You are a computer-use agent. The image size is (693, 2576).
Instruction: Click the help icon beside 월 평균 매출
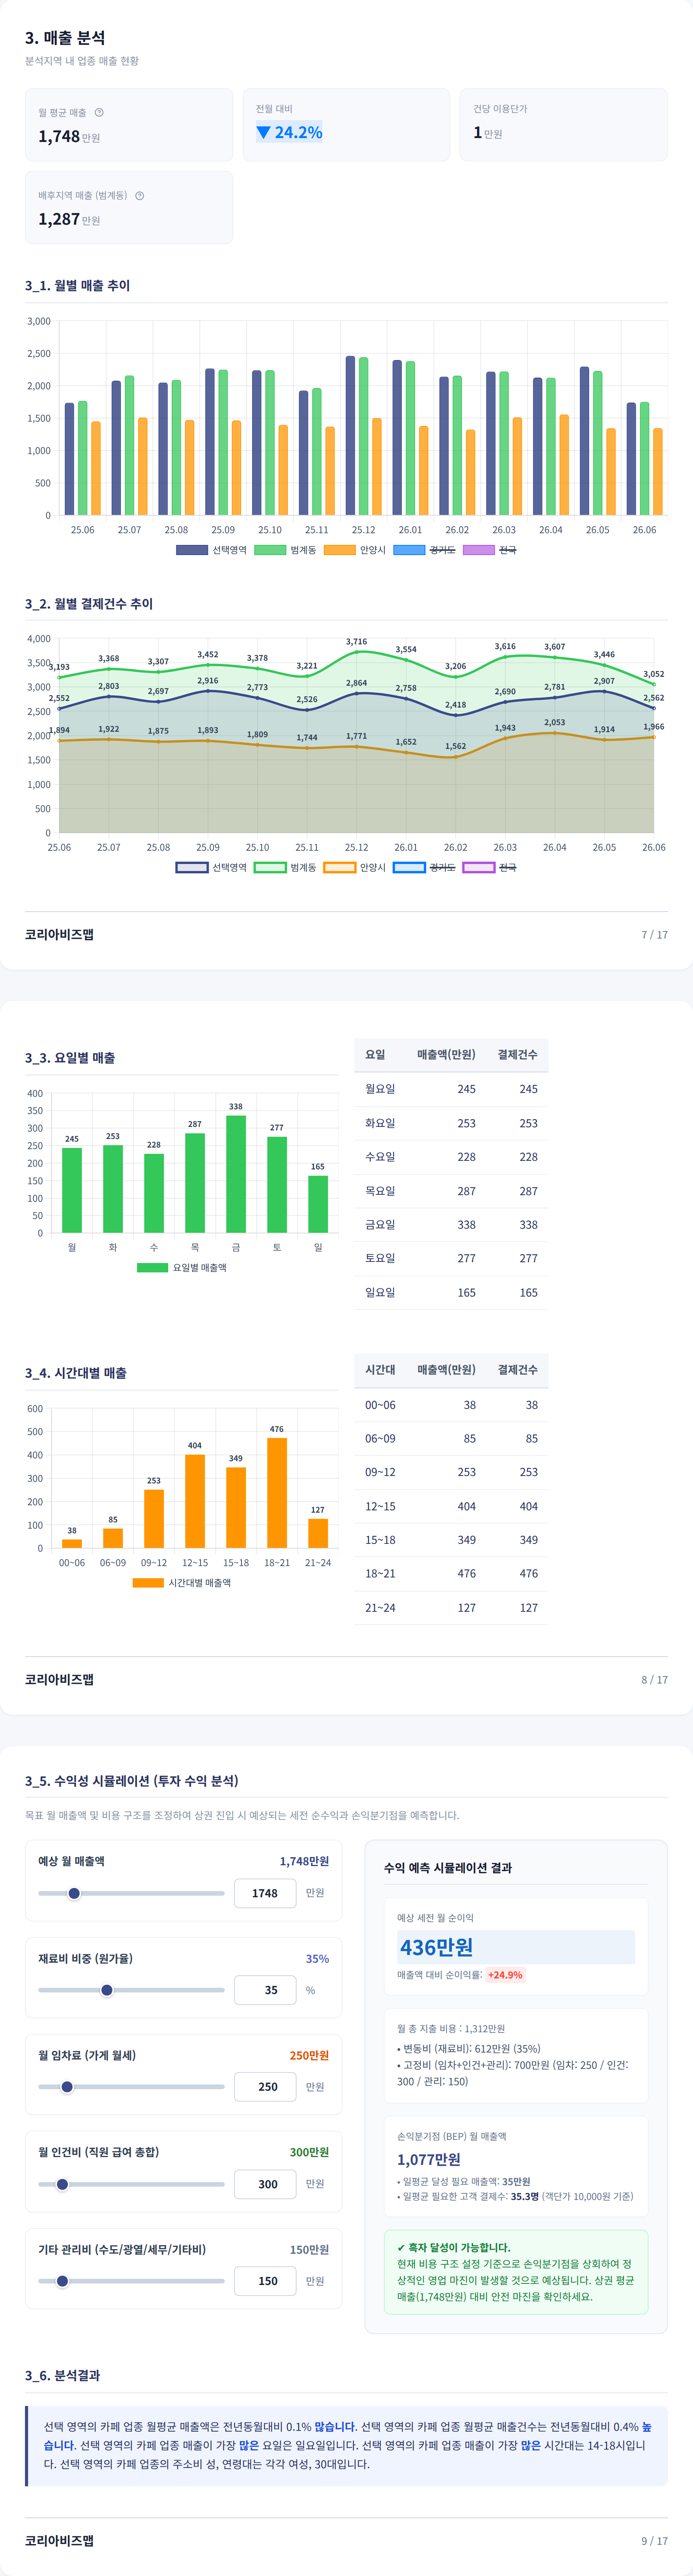click(x=99, y=112)
